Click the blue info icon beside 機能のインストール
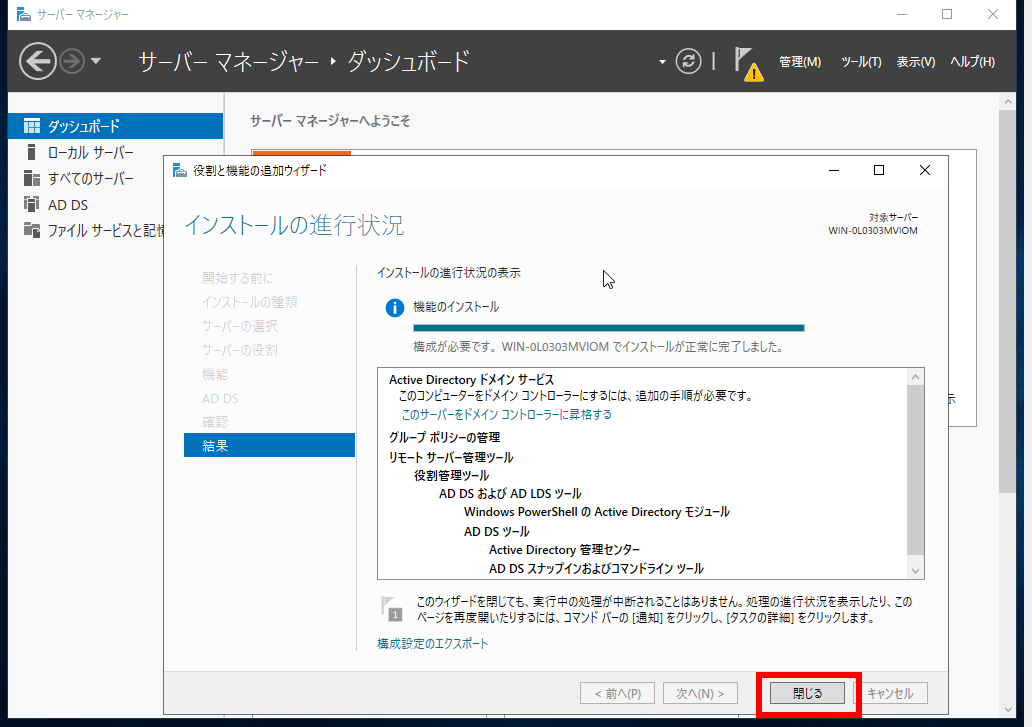This screenshot has width=1032, height=727. coord(394,307)
